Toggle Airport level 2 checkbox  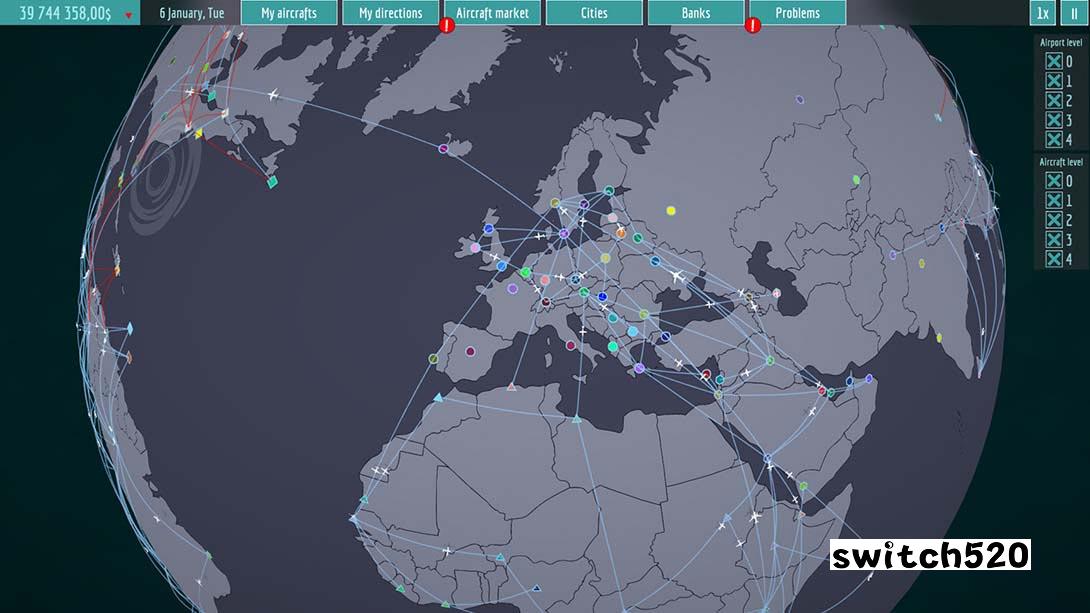pos(1054,100)
